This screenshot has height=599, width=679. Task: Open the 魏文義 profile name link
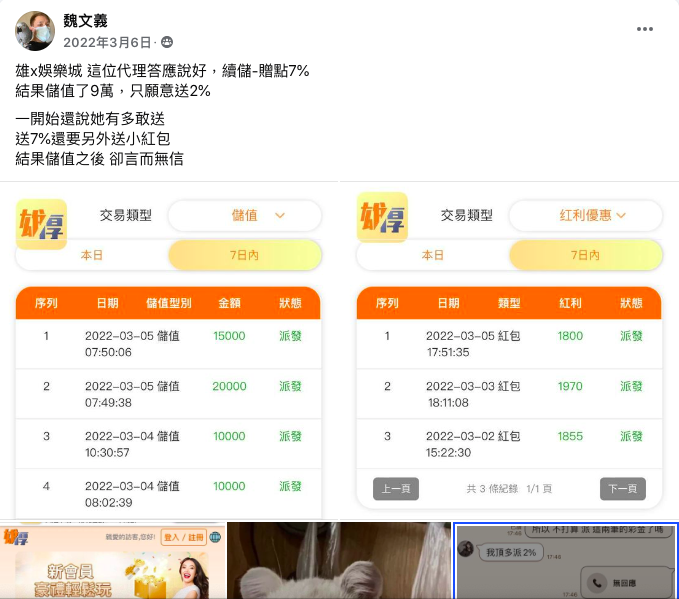click(x=85, y=20)
